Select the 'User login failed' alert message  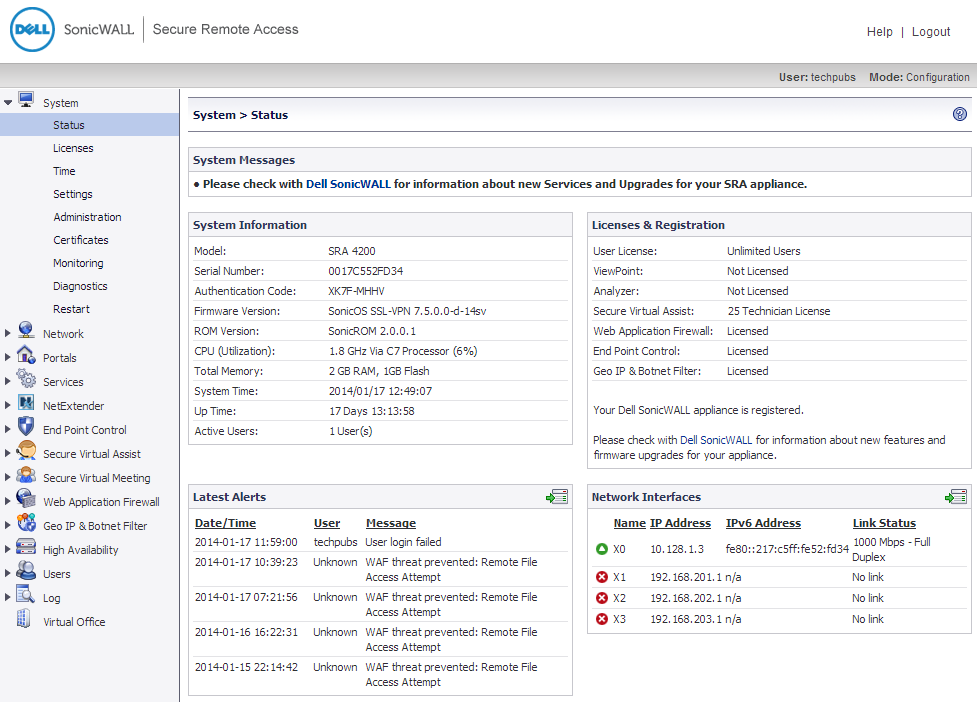click(x=403, y=542)
